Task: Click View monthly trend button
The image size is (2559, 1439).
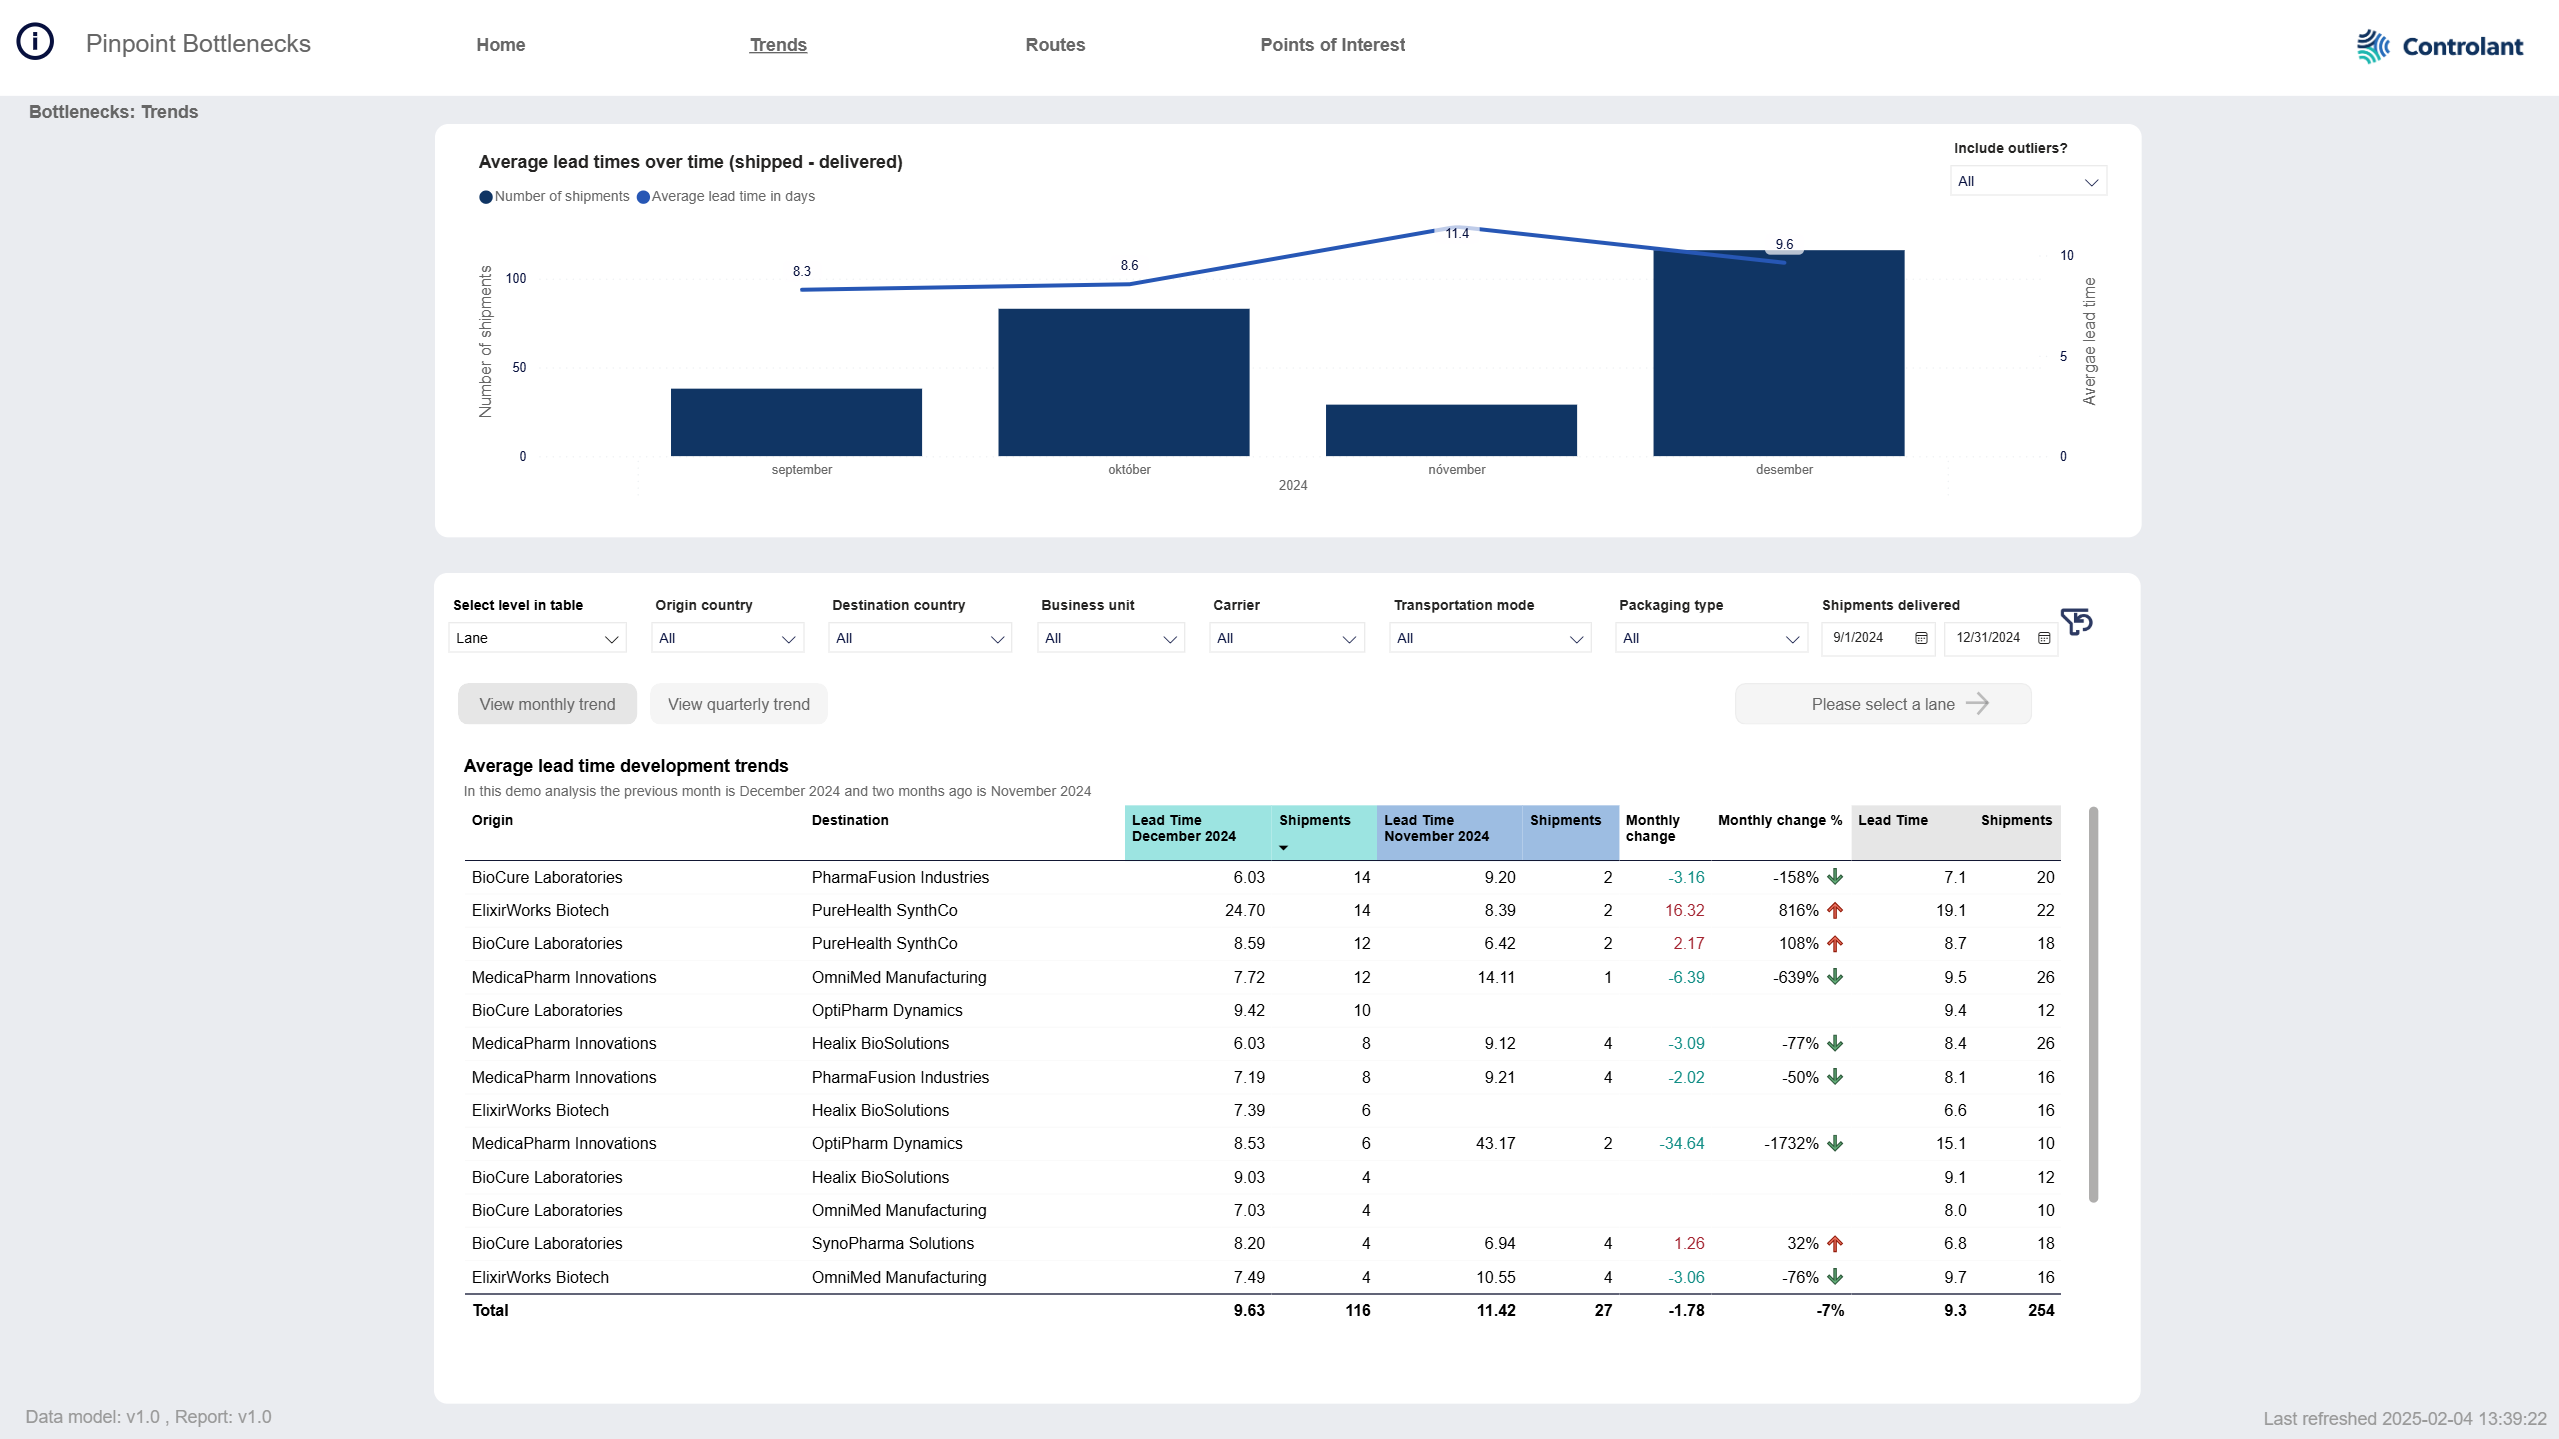Action: click(x=547, y=705)
